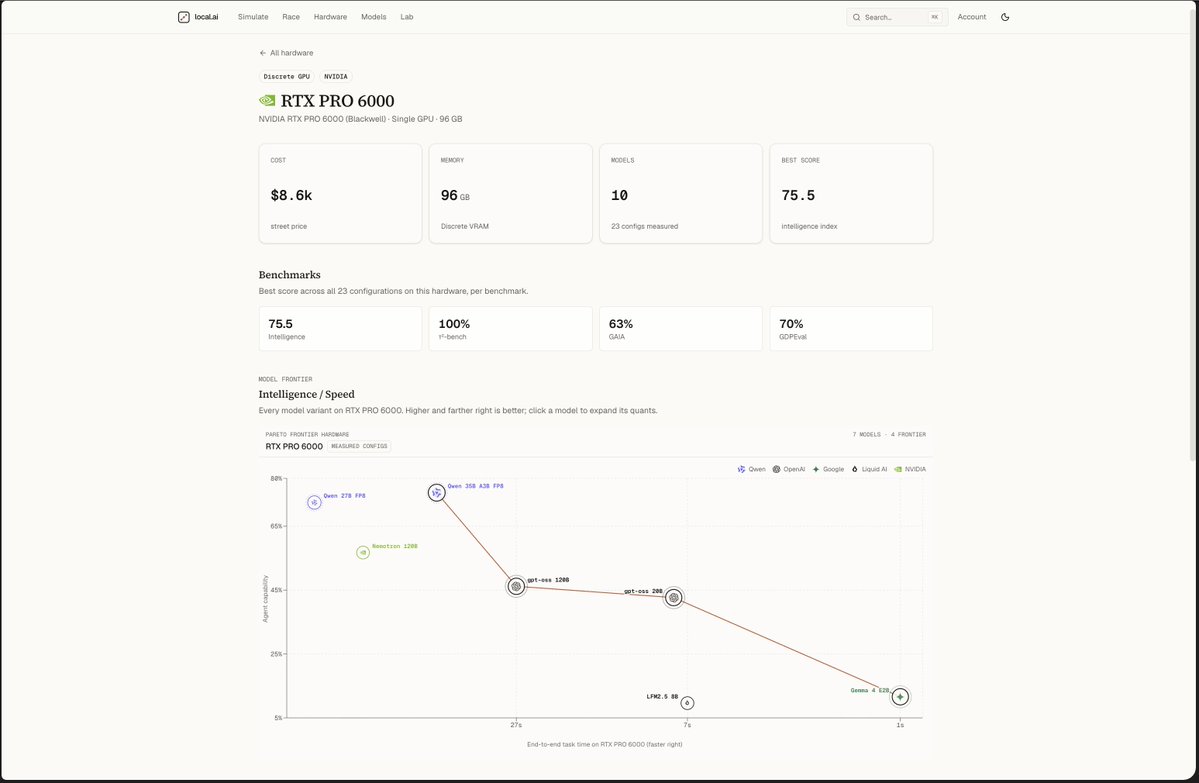The image size is (1199, 783).
Task: Click the Google legend icon
Action: click(x=816, y=469)
